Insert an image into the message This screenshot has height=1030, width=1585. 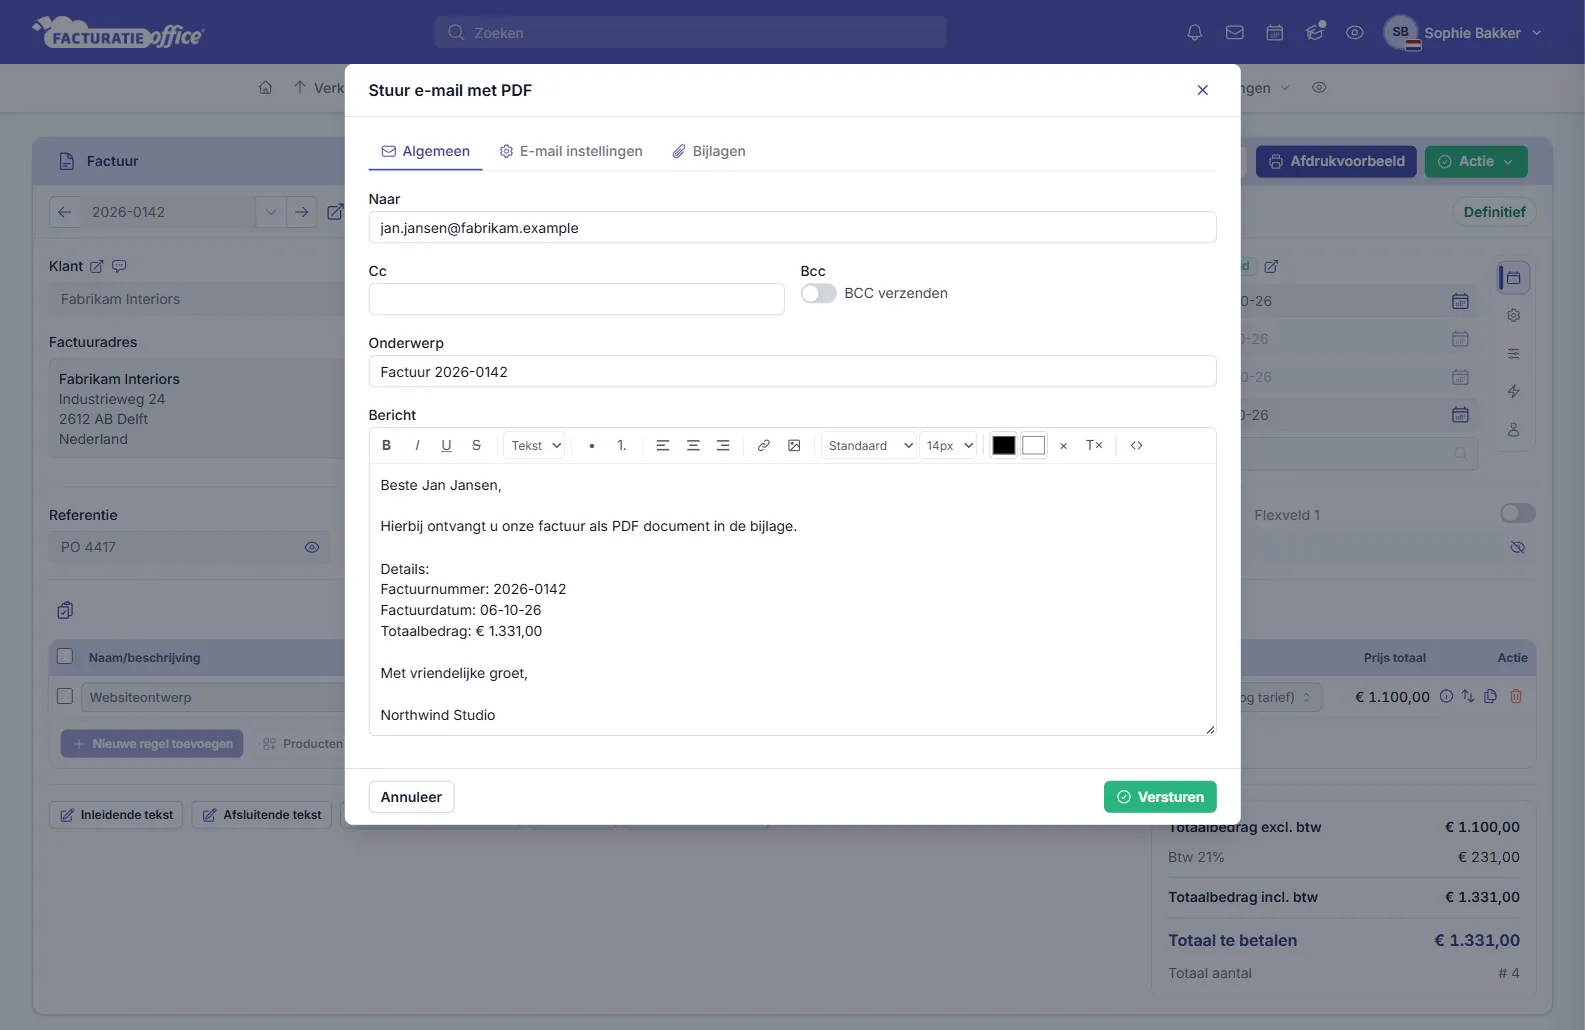[x=794, y=446]
